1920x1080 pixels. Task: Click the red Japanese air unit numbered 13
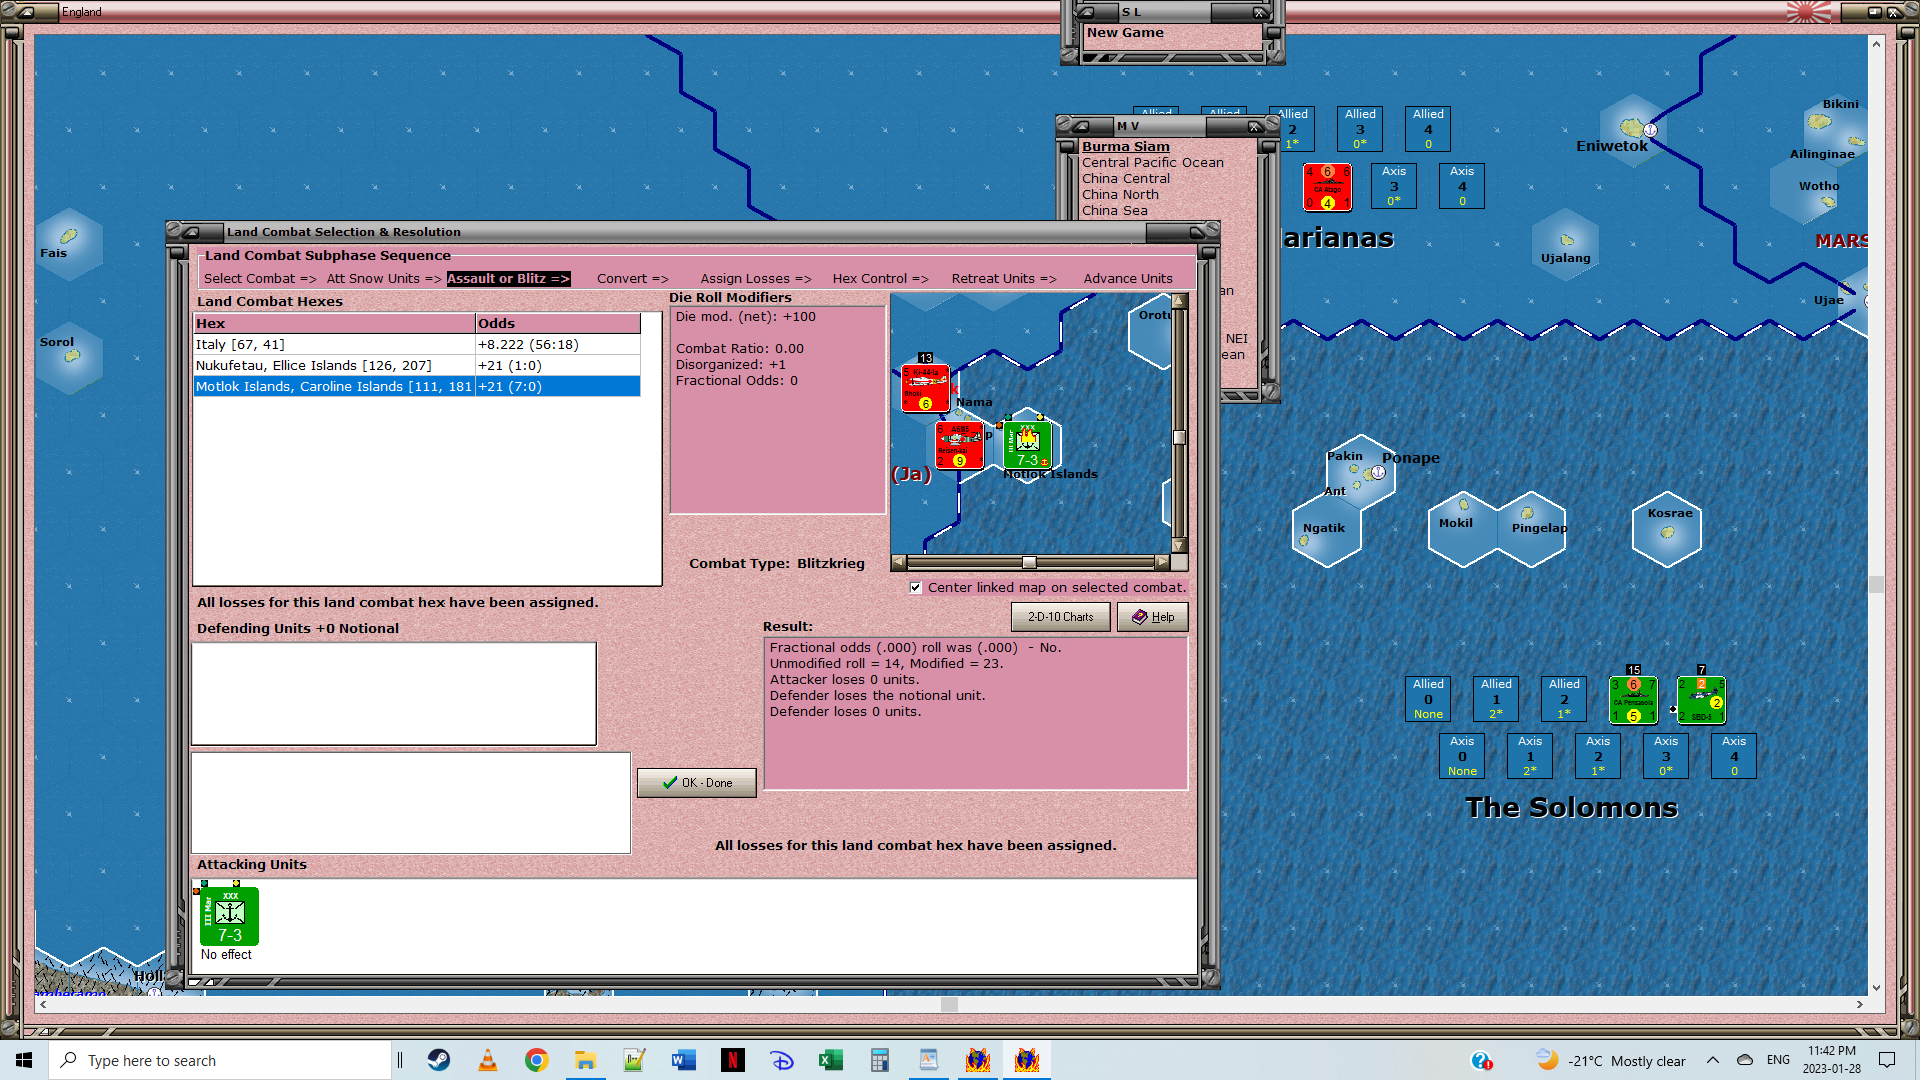click(925, 387)
